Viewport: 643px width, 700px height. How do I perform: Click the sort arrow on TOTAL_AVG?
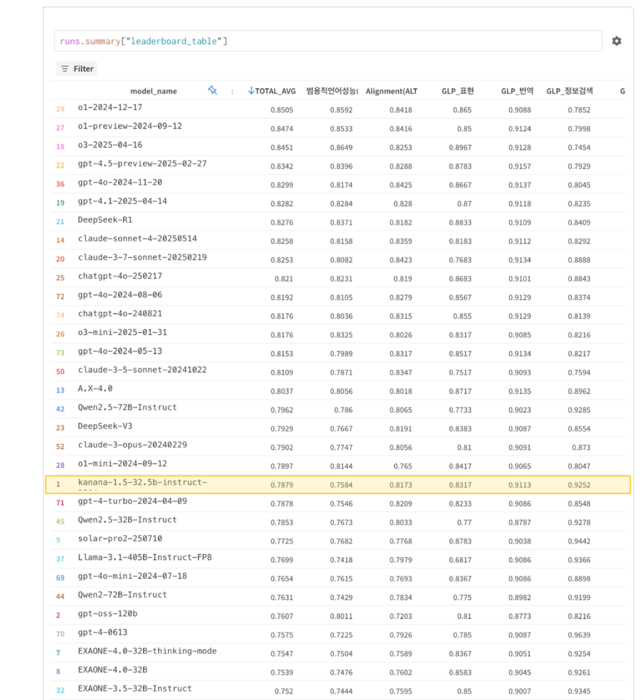(x=252, y=91)
